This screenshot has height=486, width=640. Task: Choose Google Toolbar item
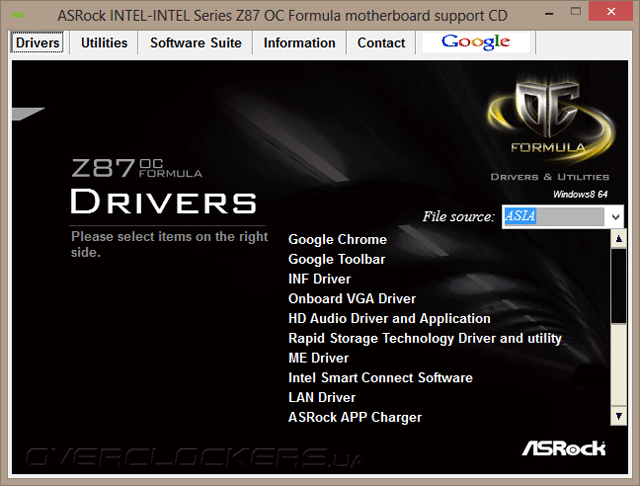click(x=336, y=259)
